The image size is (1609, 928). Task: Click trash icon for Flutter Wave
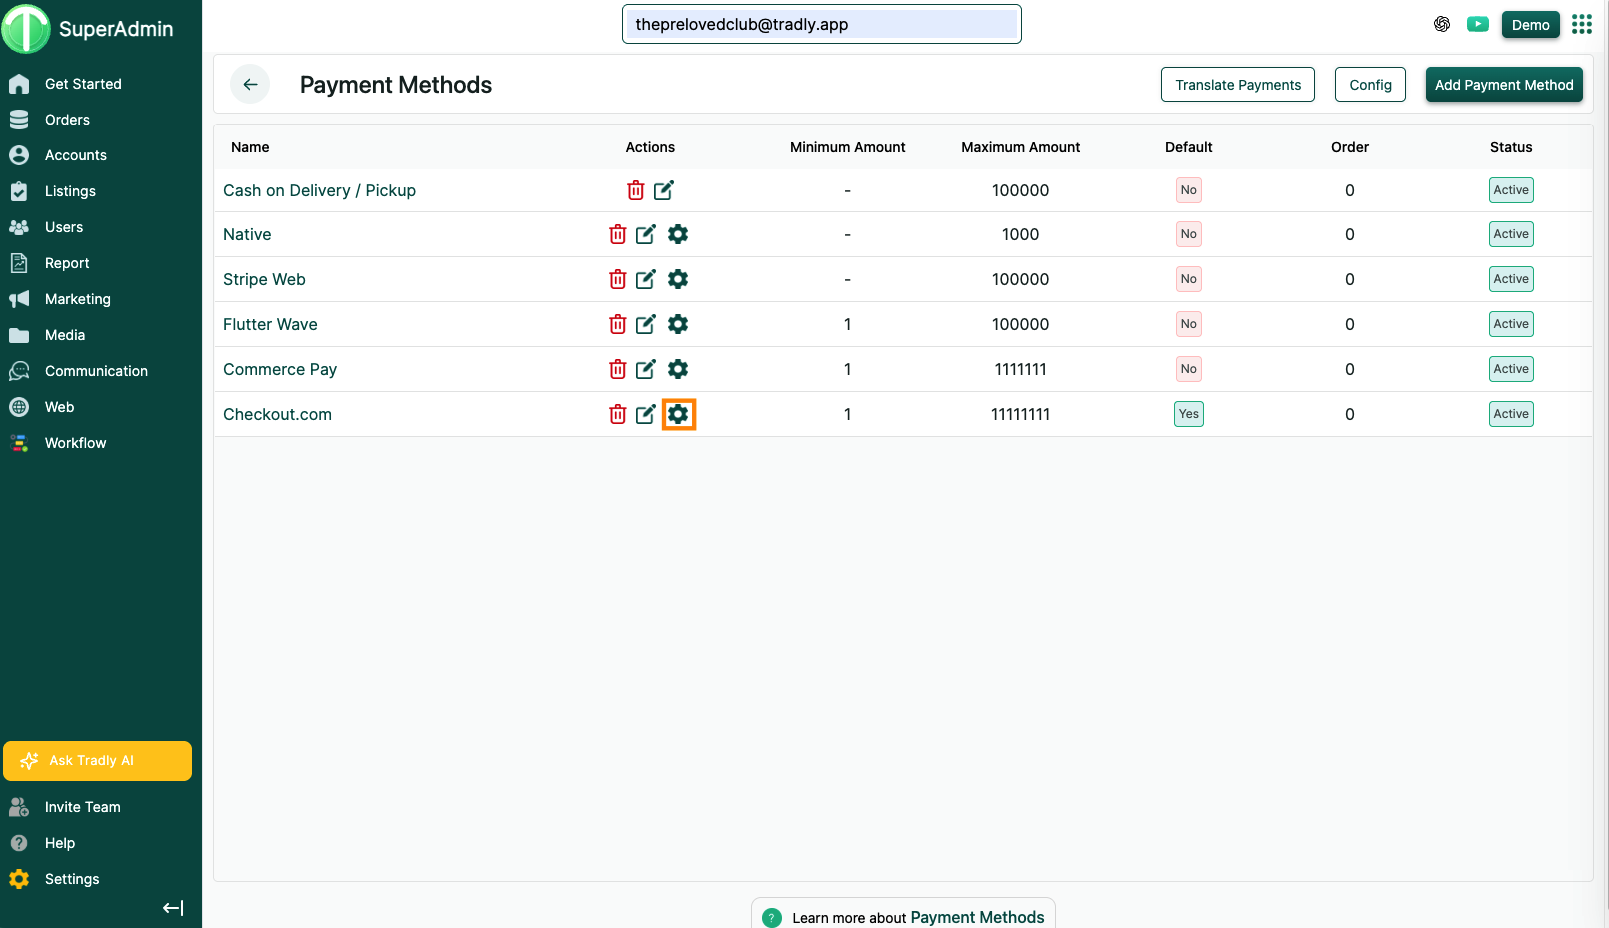[x=618, y=324]
